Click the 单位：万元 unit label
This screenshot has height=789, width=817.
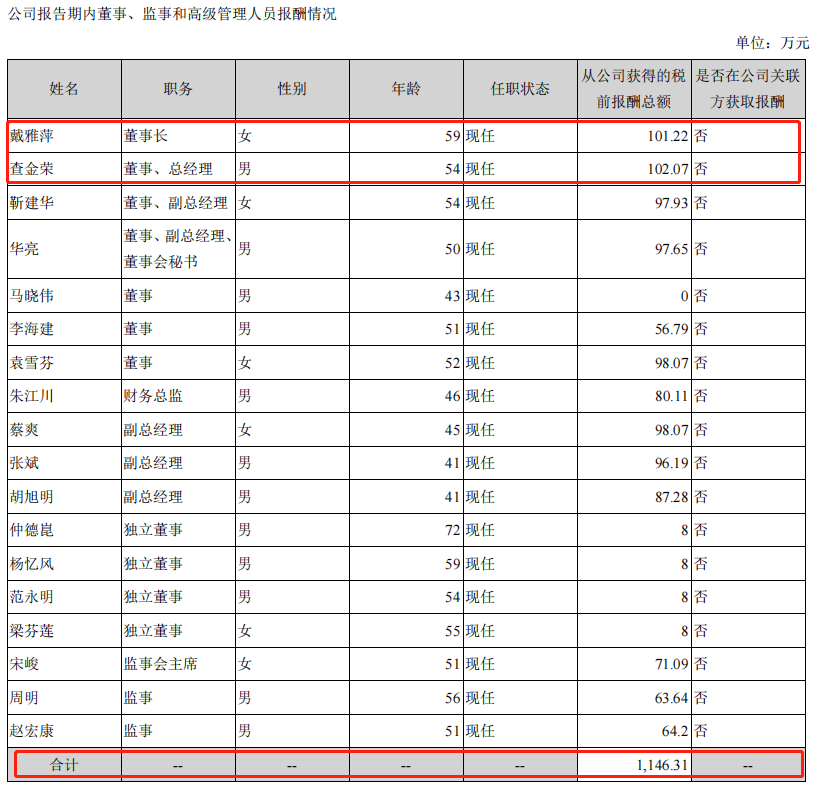pyautogui.click(x=772, y=43)
